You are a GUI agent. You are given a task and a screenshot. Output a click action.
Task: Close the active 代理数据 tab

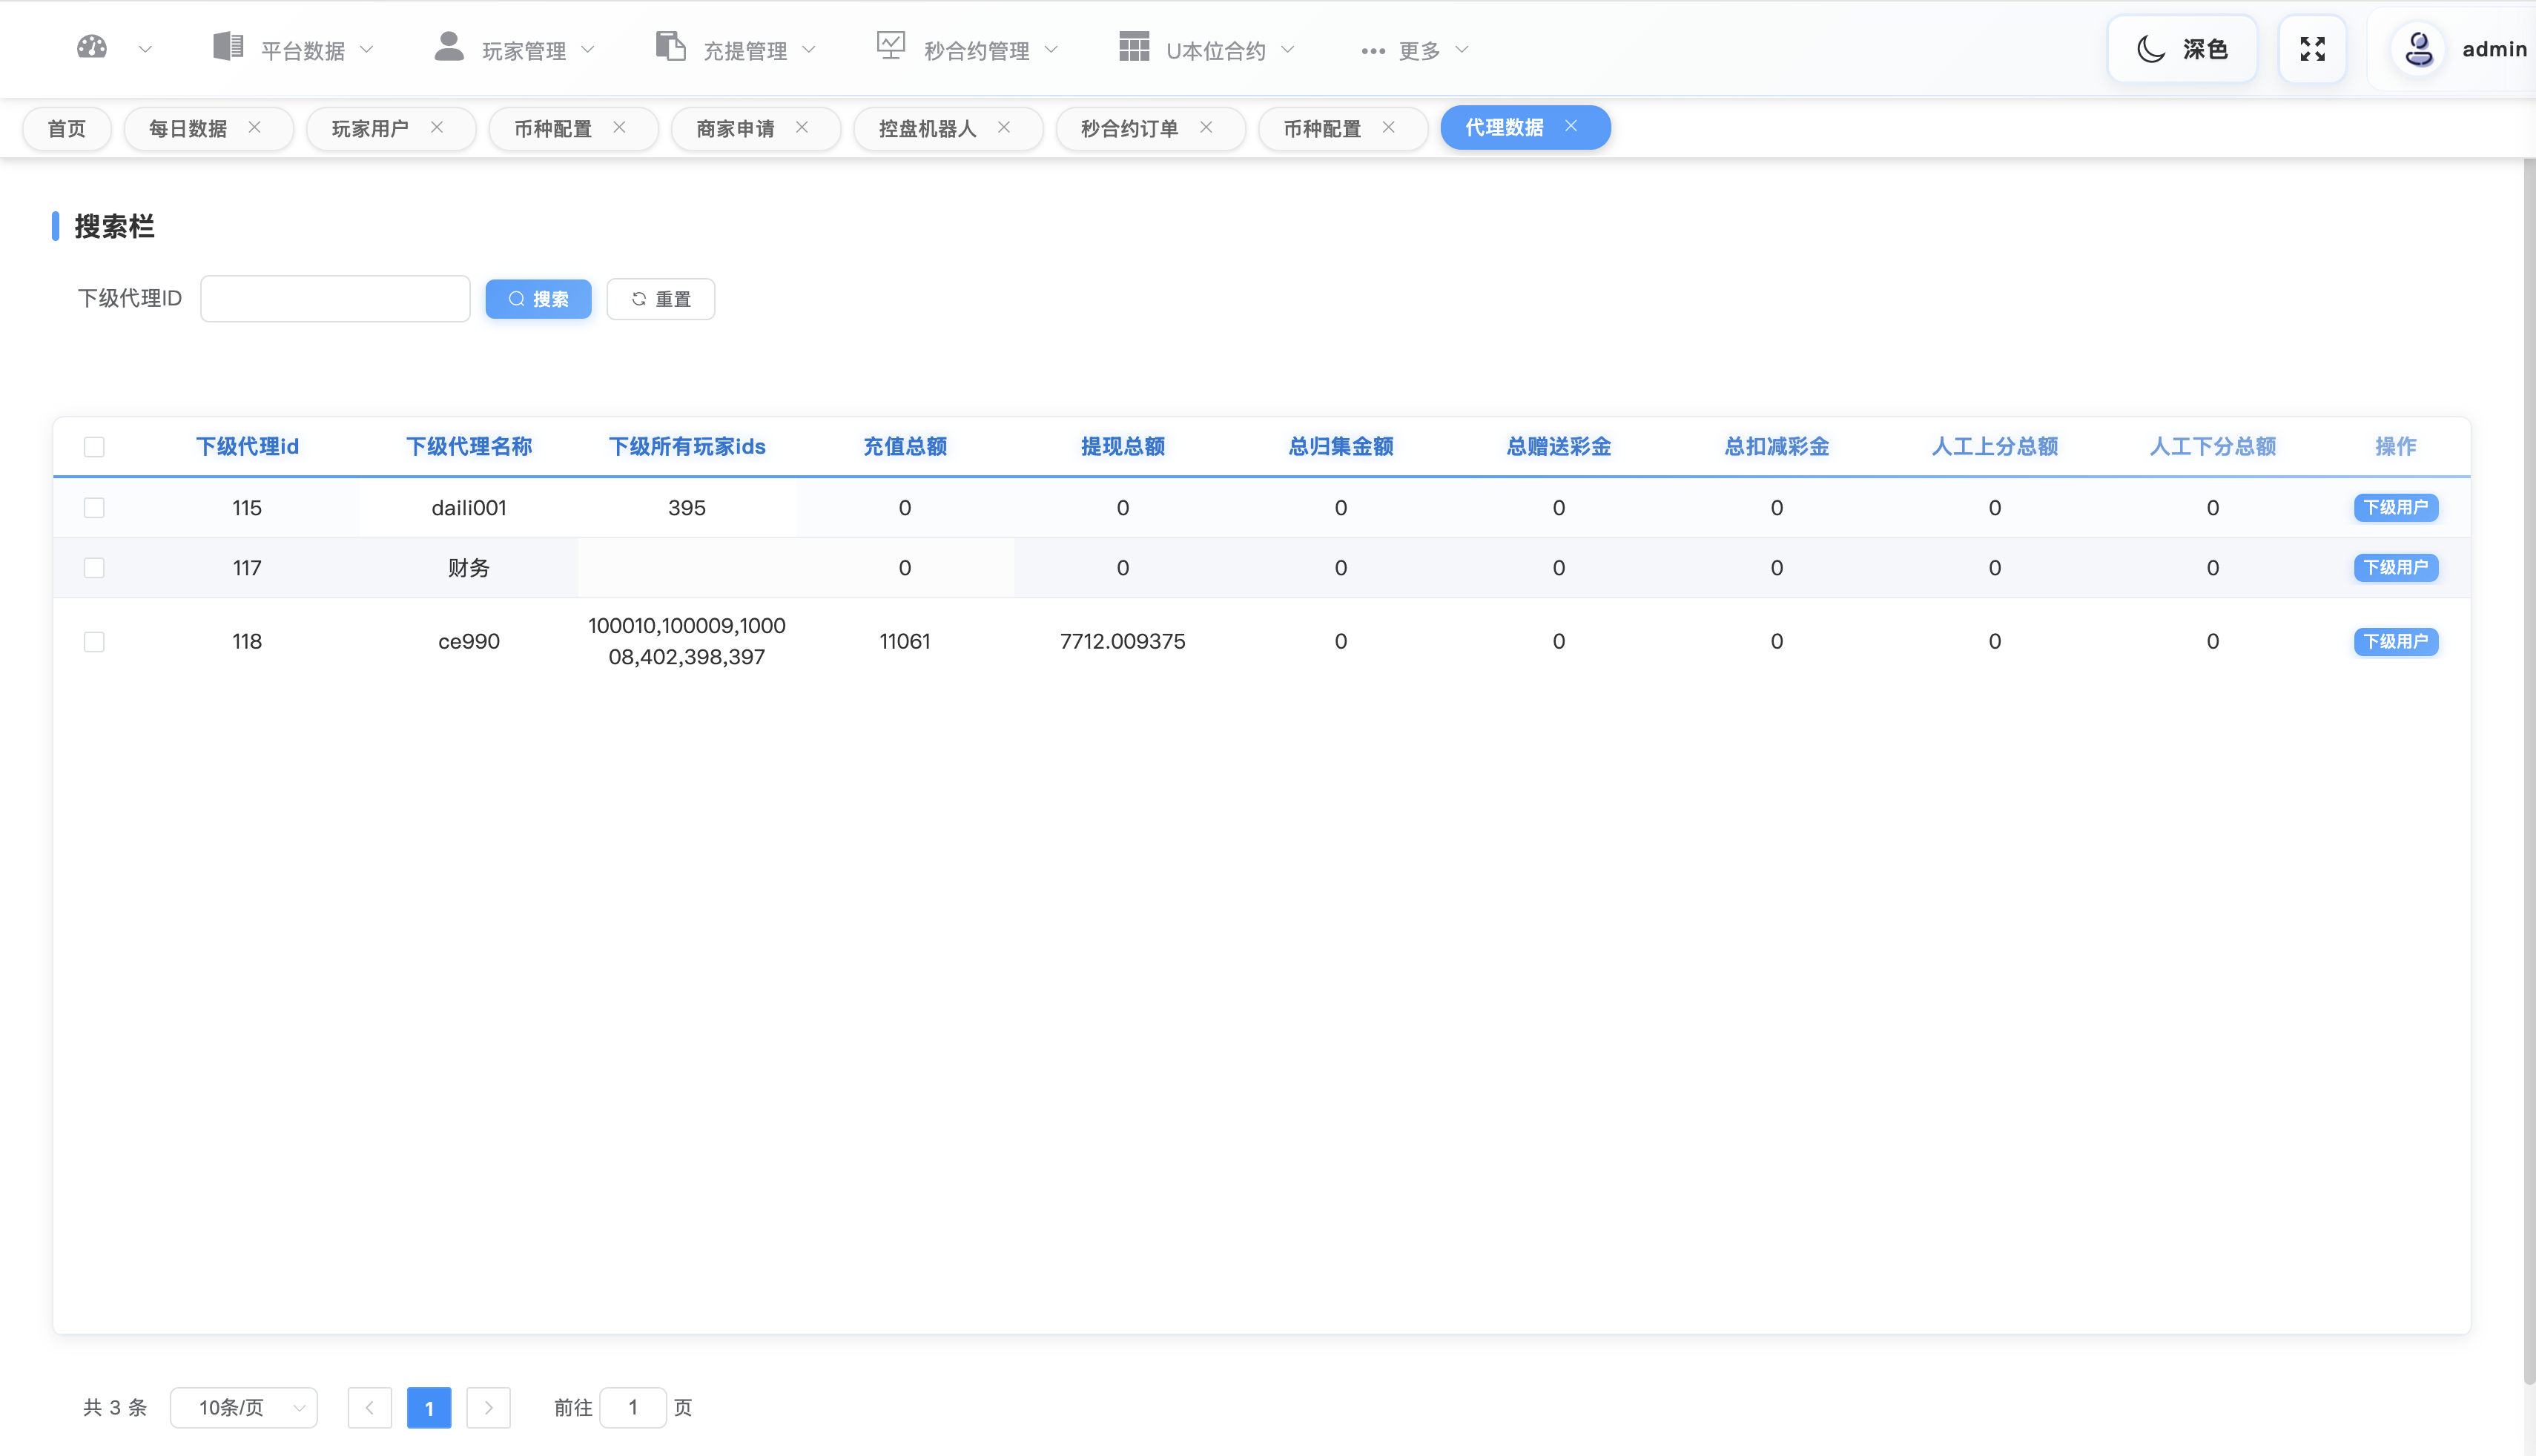pyautogui.click(x=1571, y=126)
